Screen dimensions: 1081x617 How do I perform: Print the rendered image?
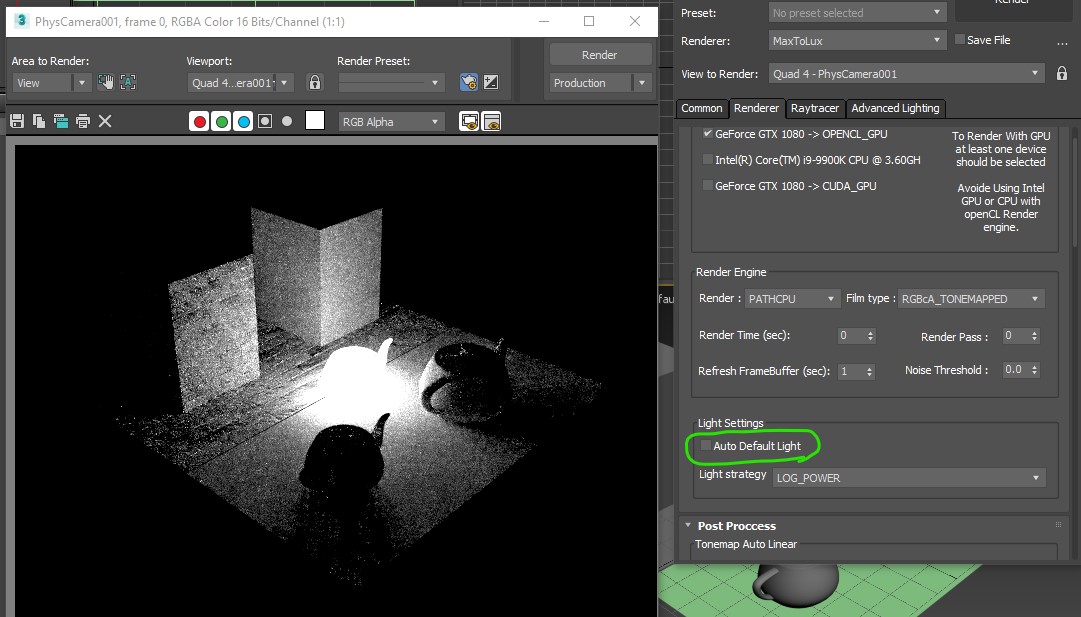pyautogui.click(x=83, y=121)
